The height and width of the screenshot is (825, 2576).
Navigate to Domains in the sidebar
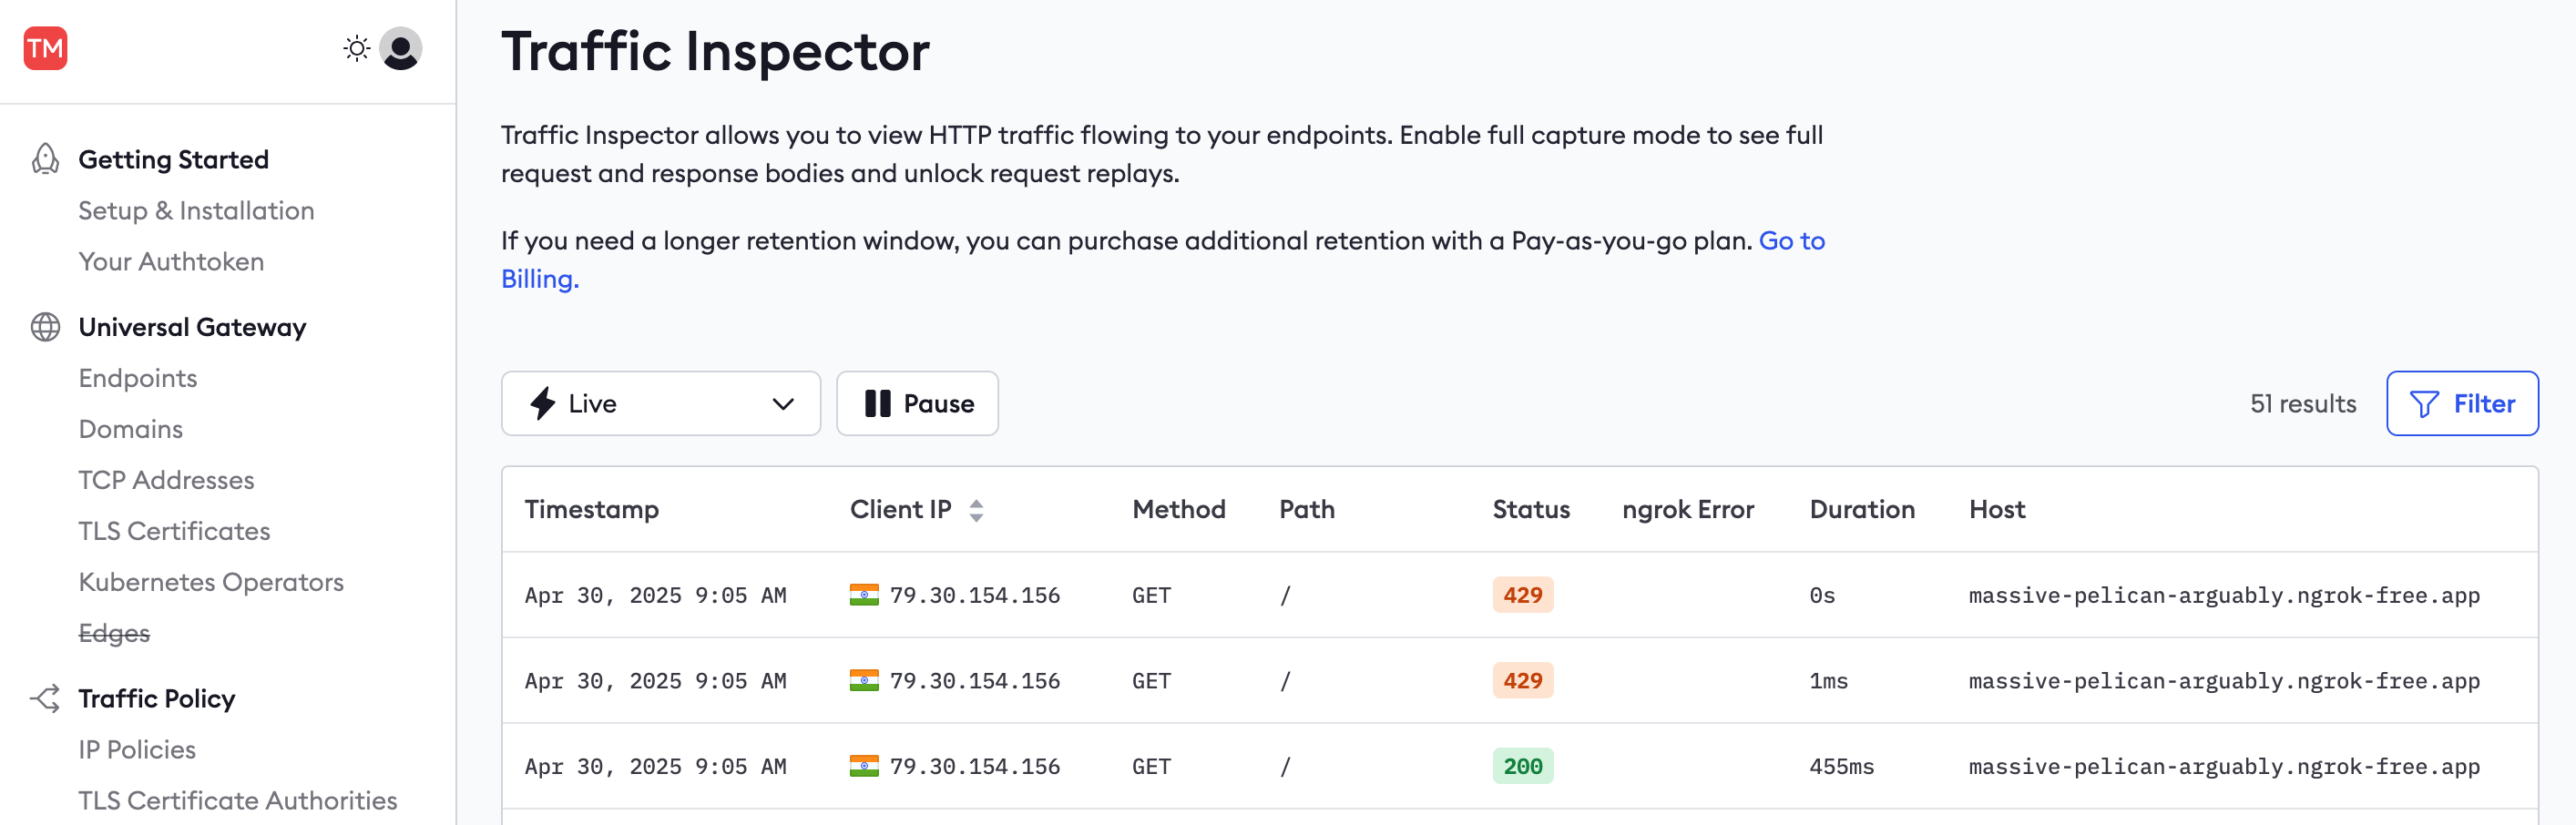(131, 429)
